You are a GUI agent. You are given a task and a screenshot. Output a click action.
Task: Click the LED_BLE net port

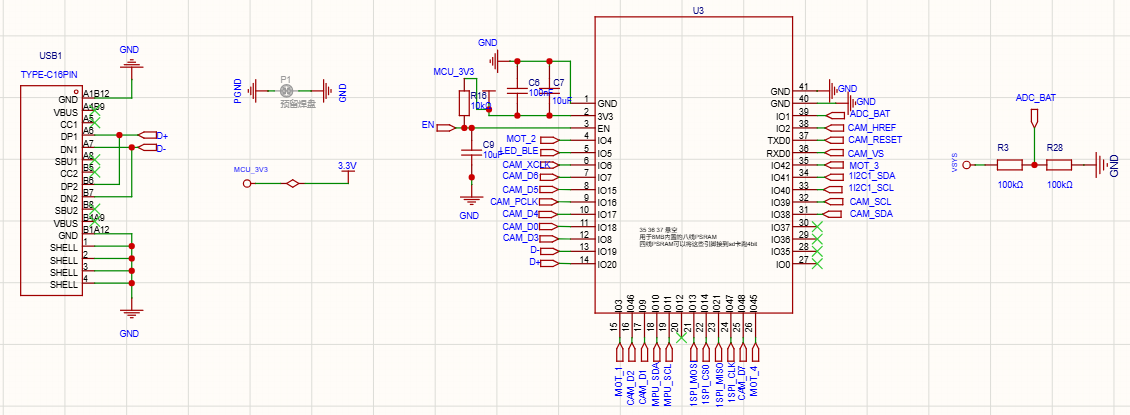pos(549,152)
